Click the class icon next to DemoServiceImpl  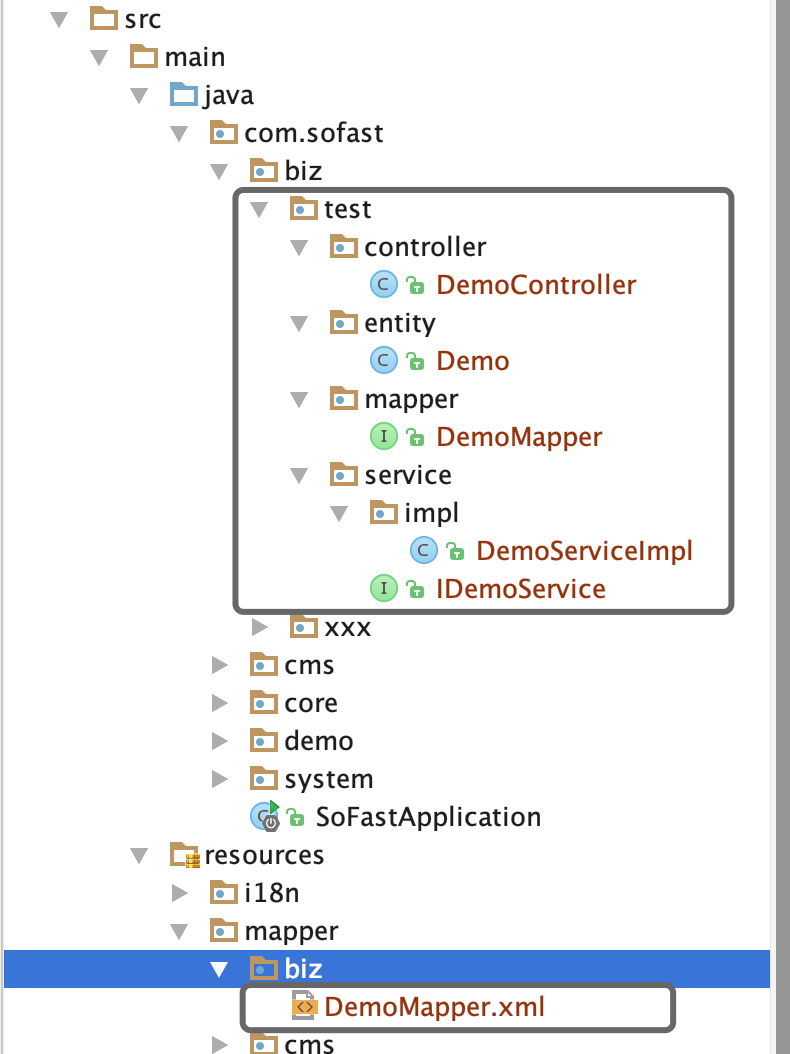[x=424, y=551]
